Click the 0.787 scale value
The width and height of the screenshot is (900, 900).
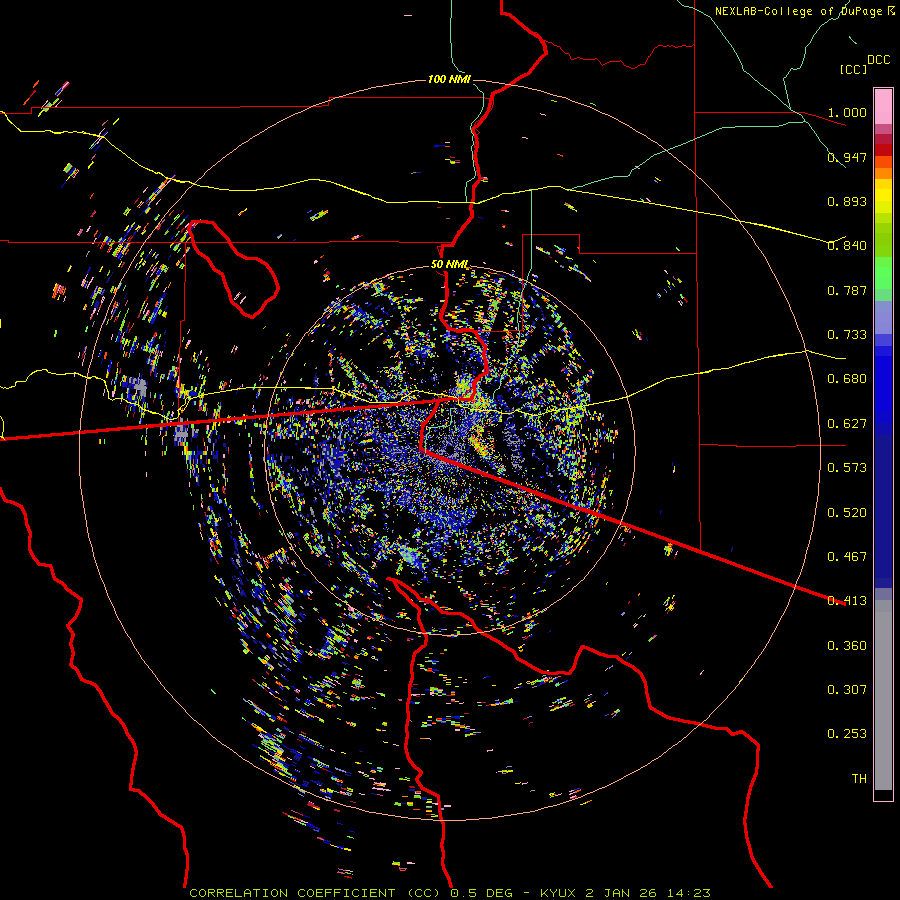[x=847, y=290]
